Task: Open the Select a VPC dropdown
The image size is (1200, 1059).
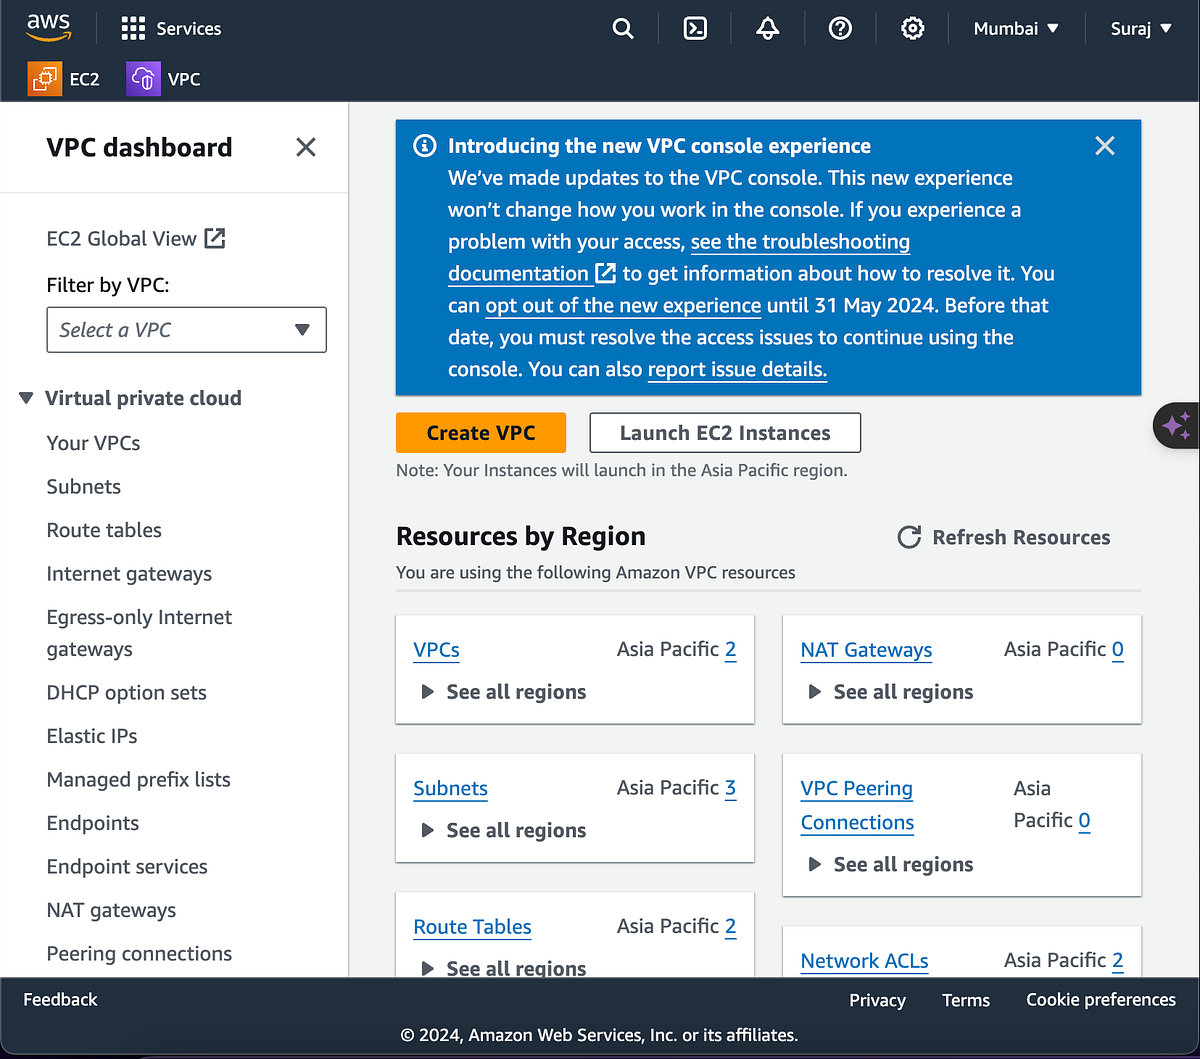Action: pos(186,329)
